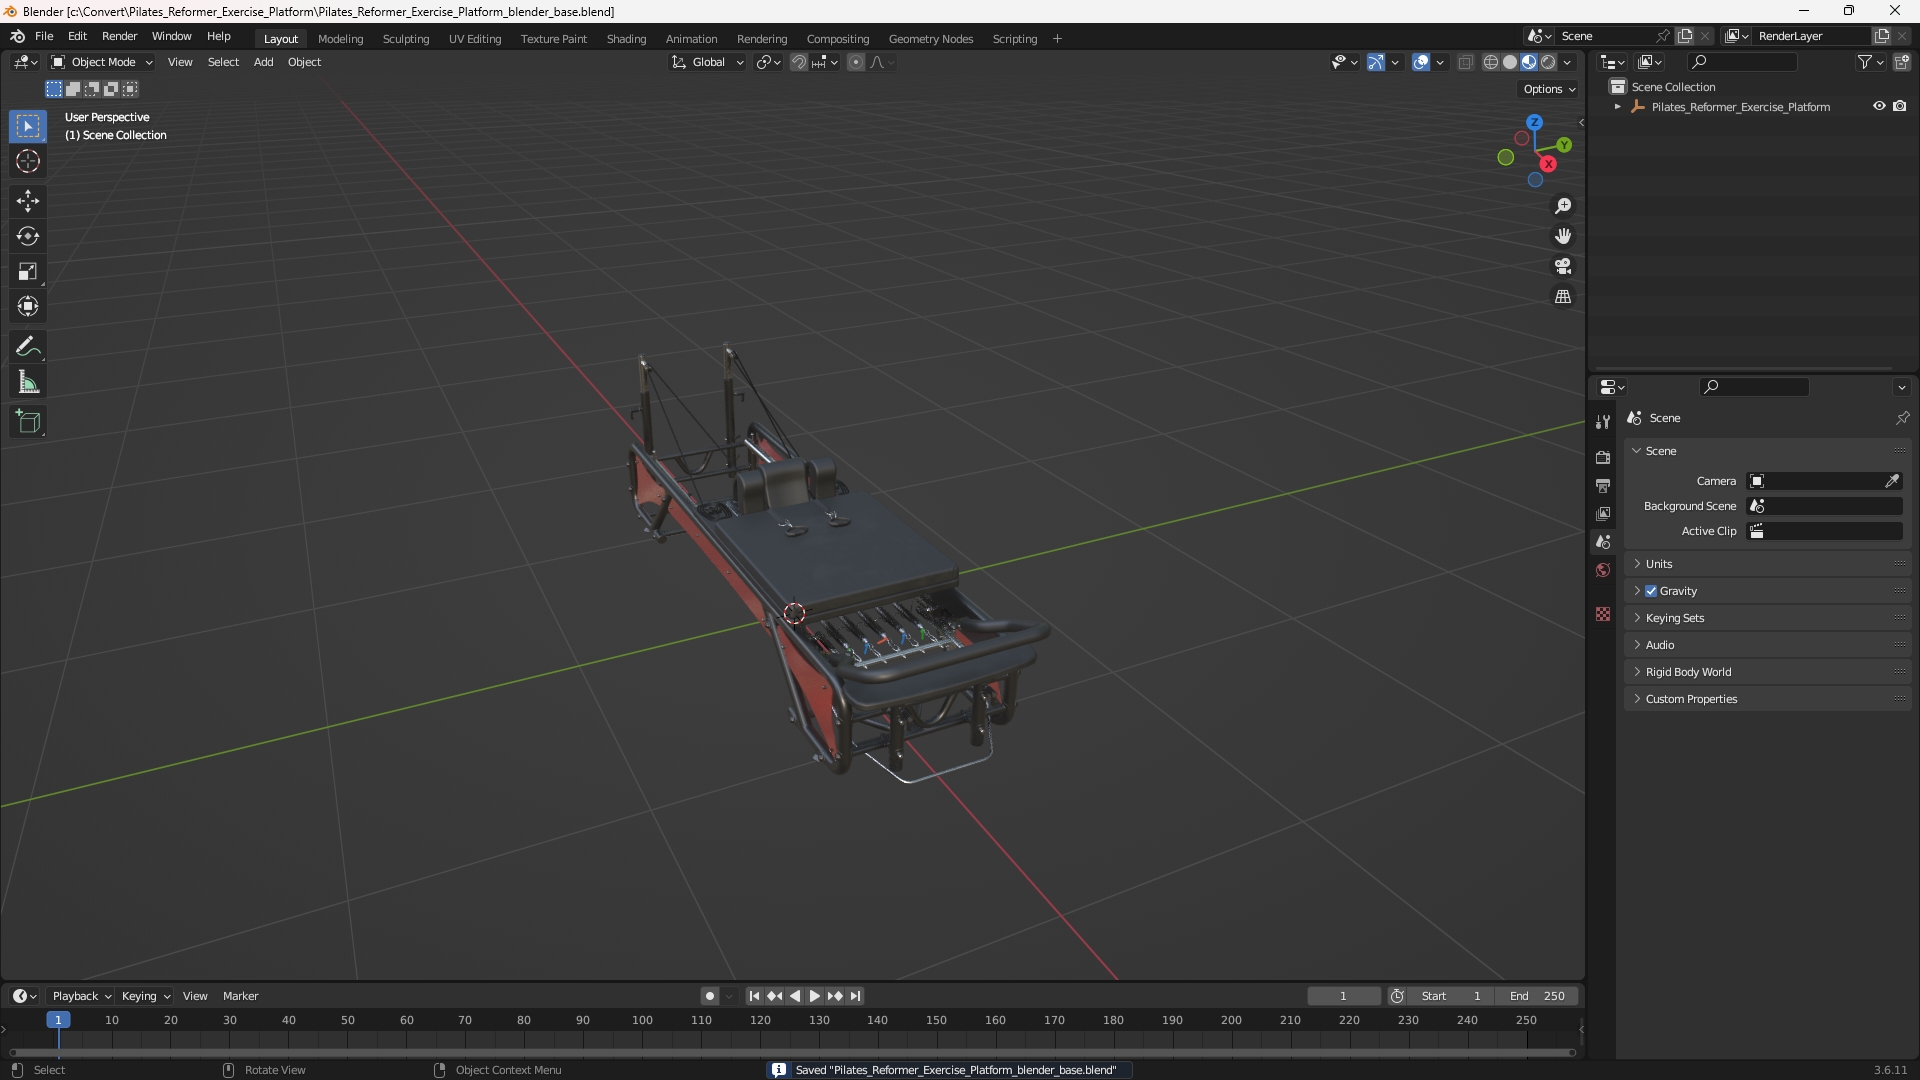Expand the Units panel
The width and height of the screenshot is (1920, 1080).
[1659, 564]
